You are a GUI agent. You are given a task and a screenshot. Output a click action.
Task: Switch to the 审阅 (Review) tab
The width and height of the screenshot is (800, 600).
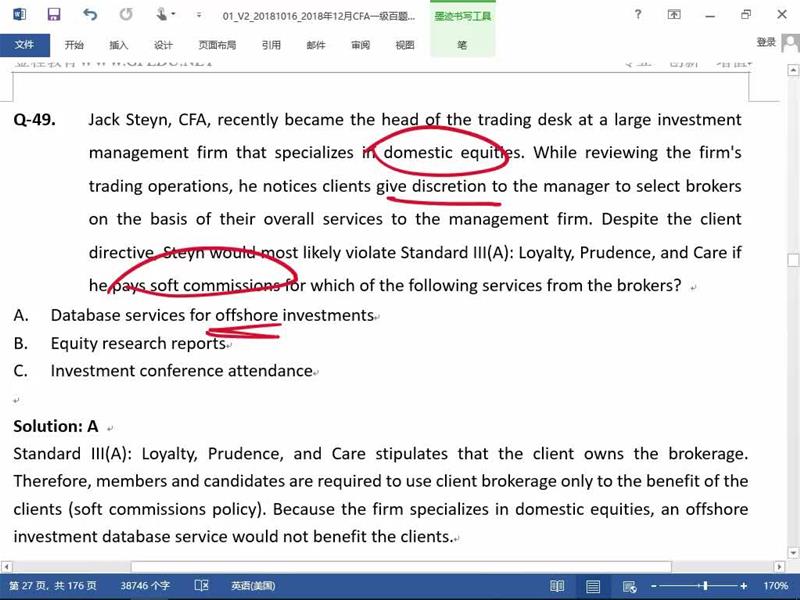[360, 45]
